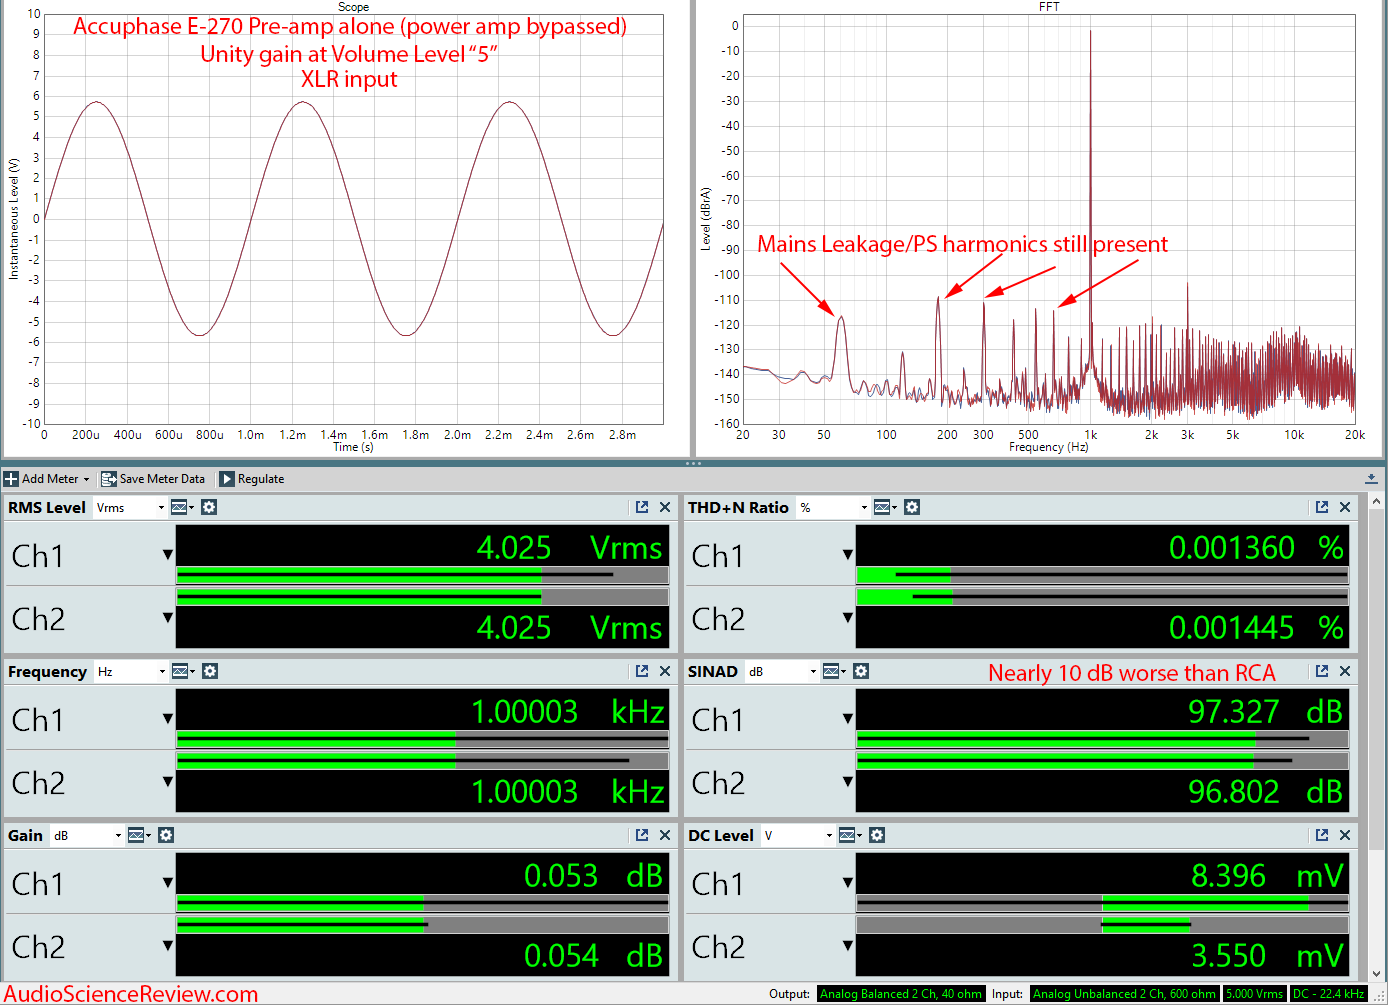This screenshot has height=1005, width=1388.
Task: Close the SINAD meter
Action: point(1345,672)
